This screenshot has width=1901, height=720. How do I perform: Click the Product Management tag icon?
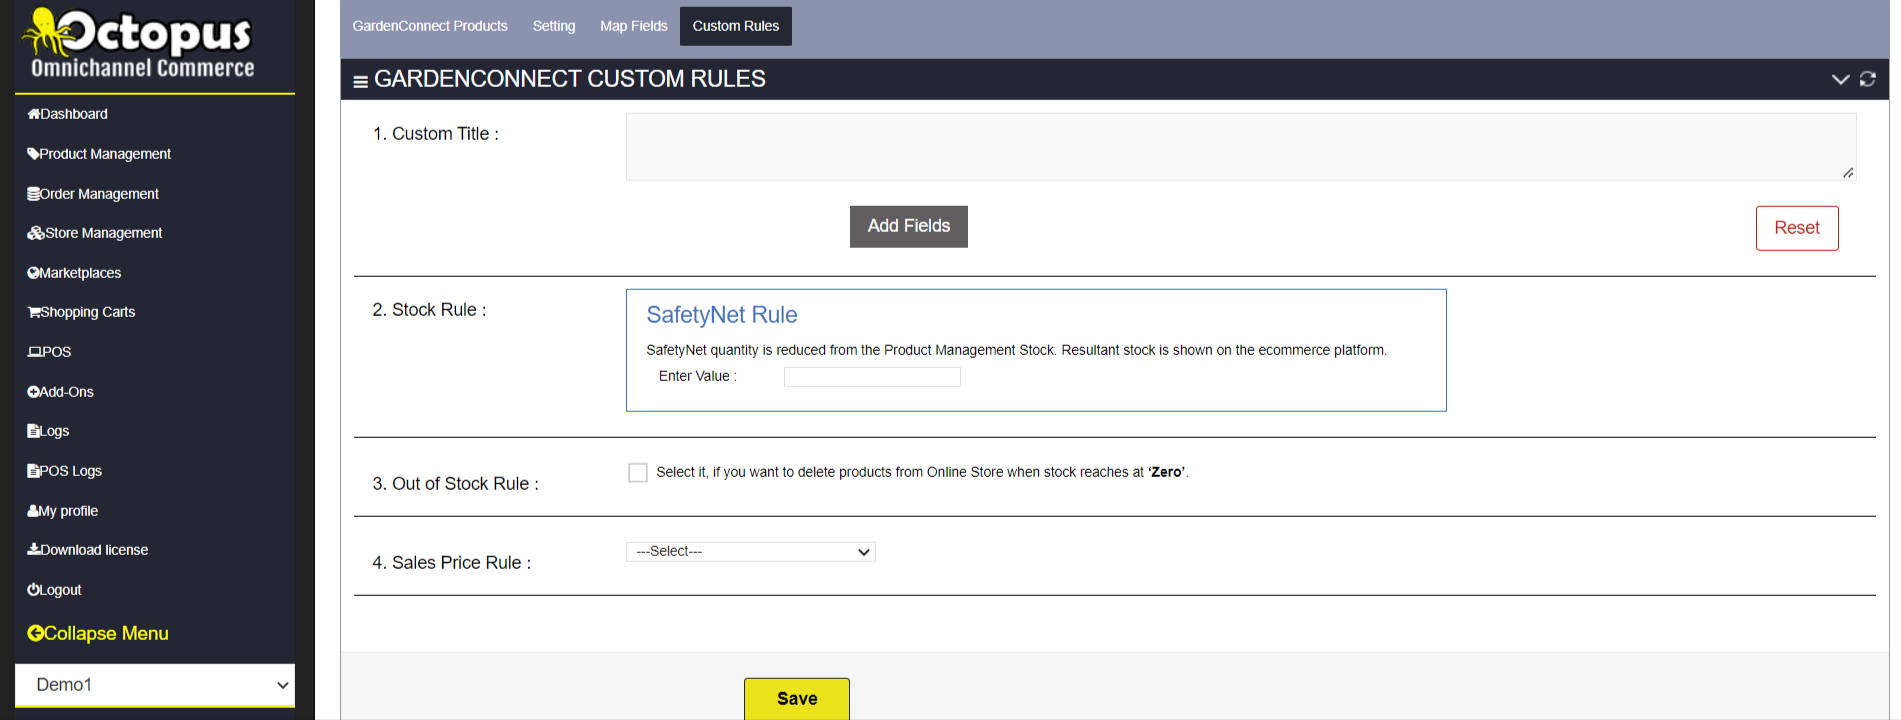[x=34, y=154]
